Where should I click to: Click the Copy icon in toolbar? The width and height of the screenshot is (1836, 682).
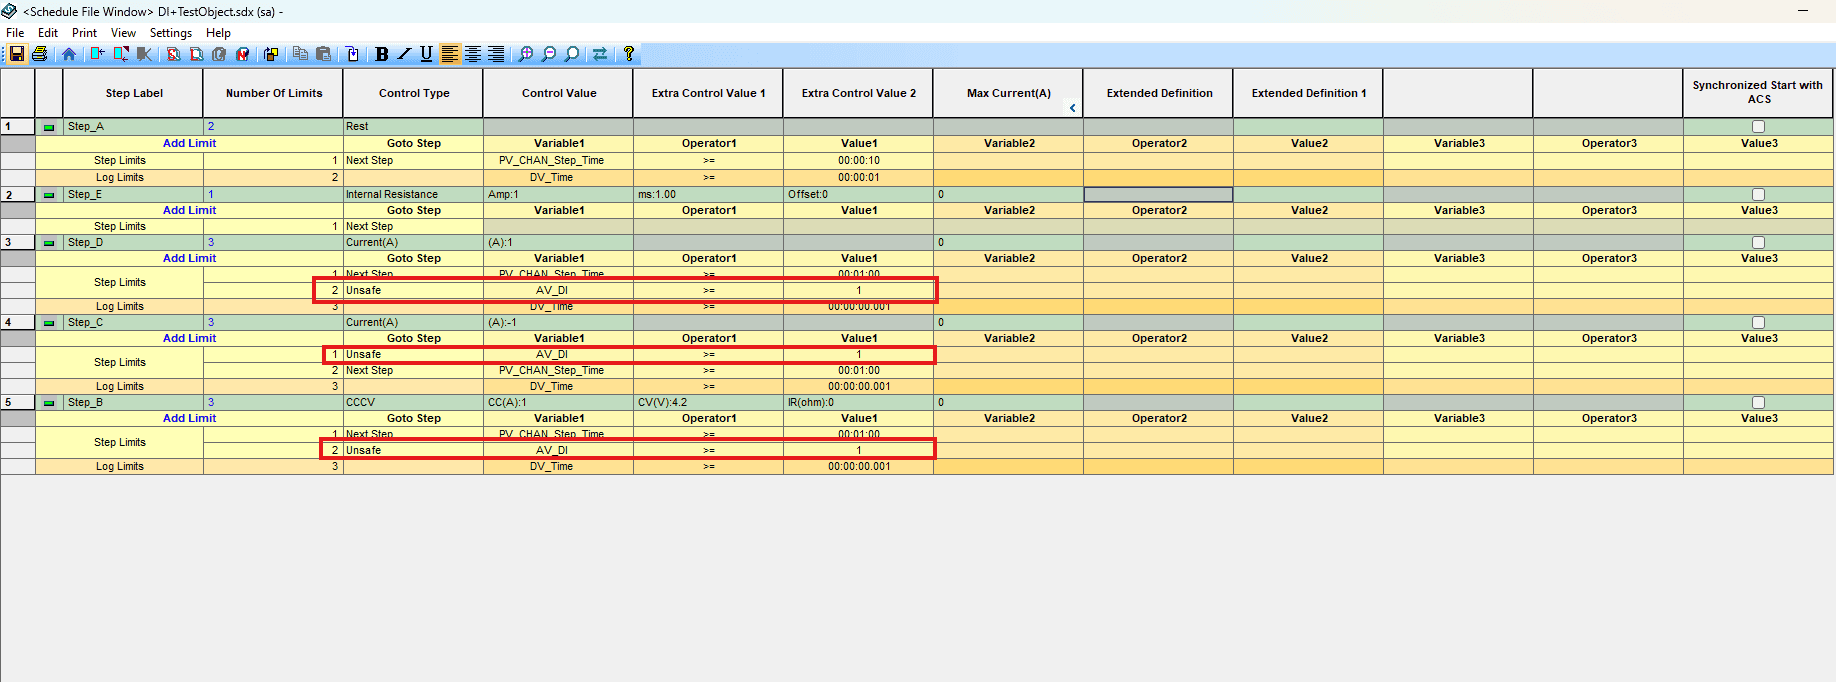(300, 54)
